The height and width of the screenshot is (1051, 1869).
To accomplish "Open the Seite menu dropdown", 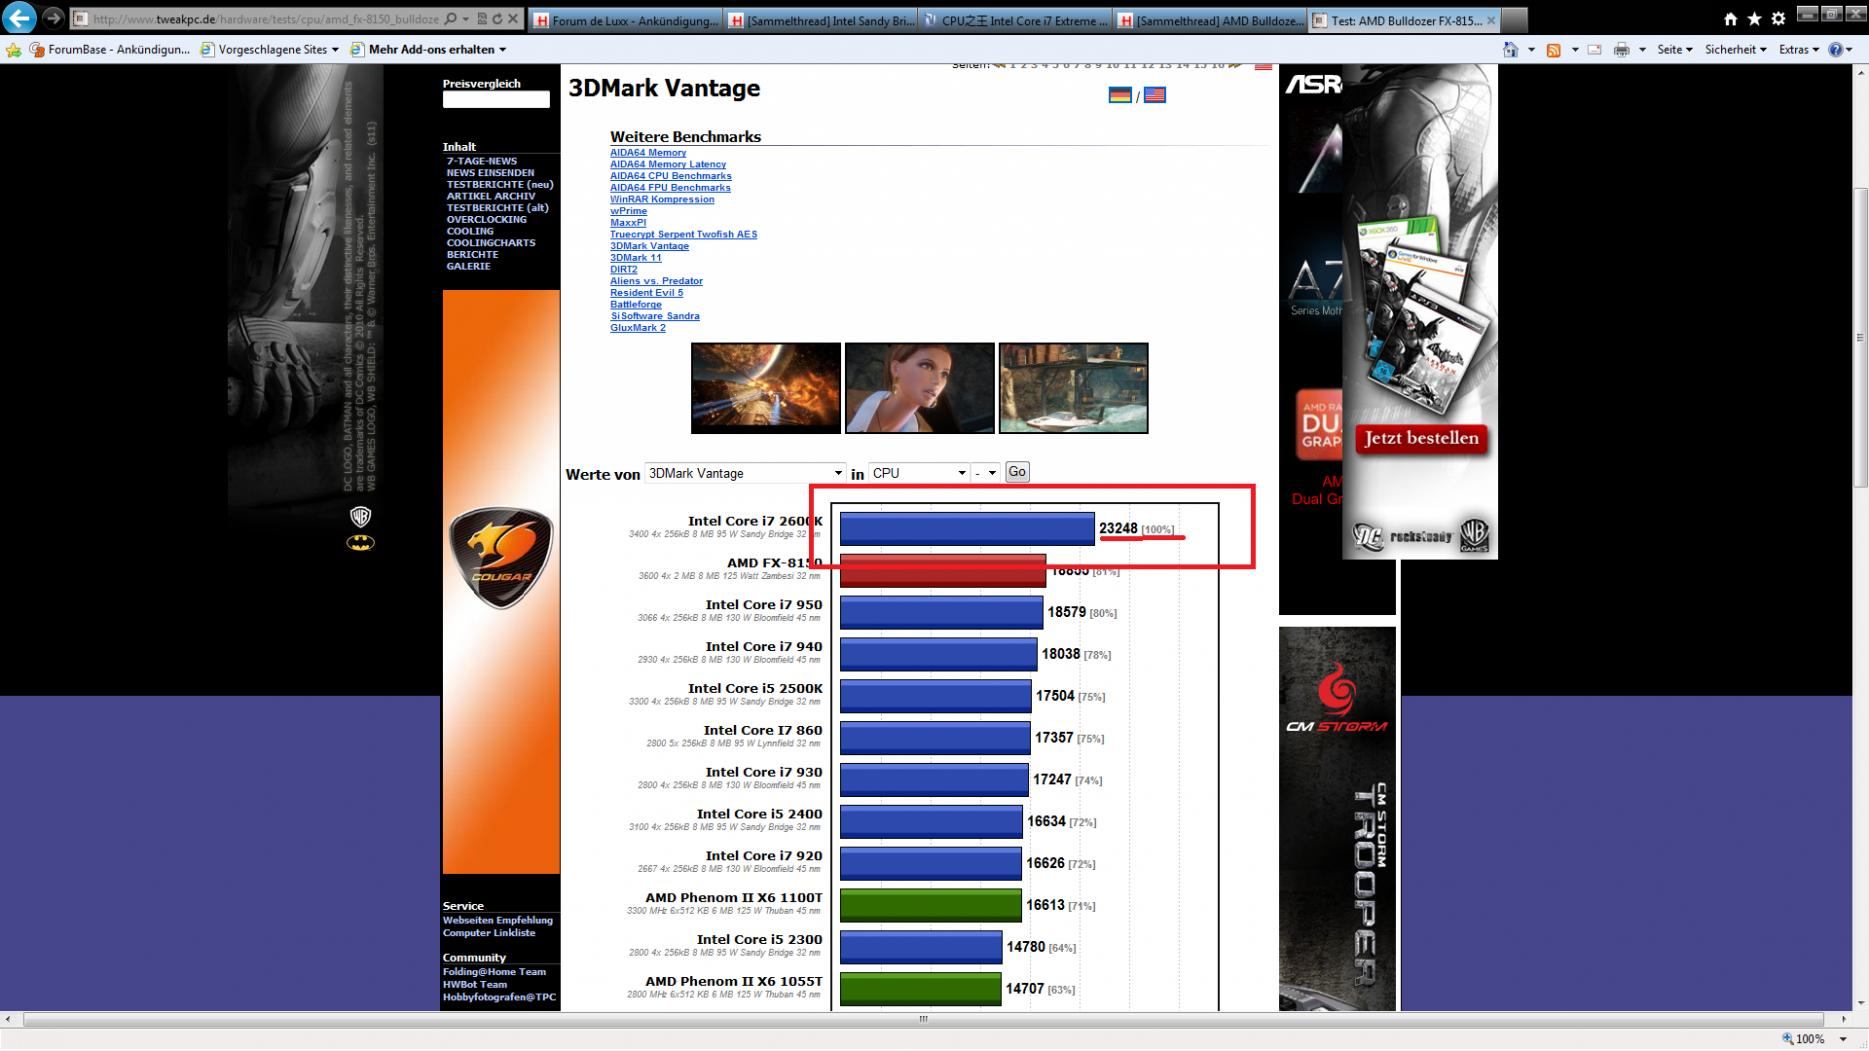I will pos(1675,49).
